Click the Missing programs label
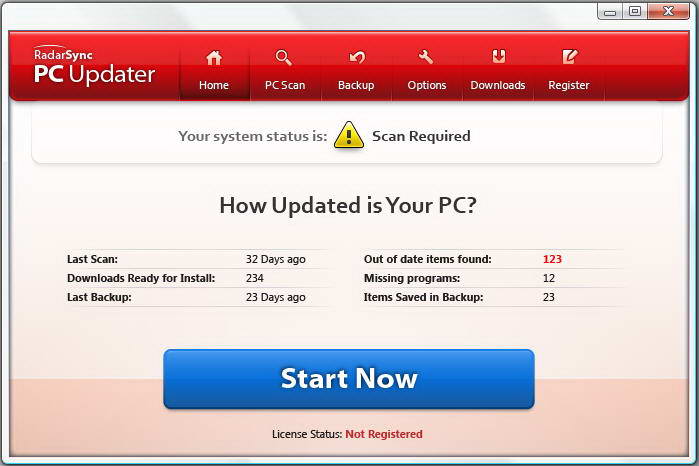Screen dimensions: 699x466 point(412,278)
